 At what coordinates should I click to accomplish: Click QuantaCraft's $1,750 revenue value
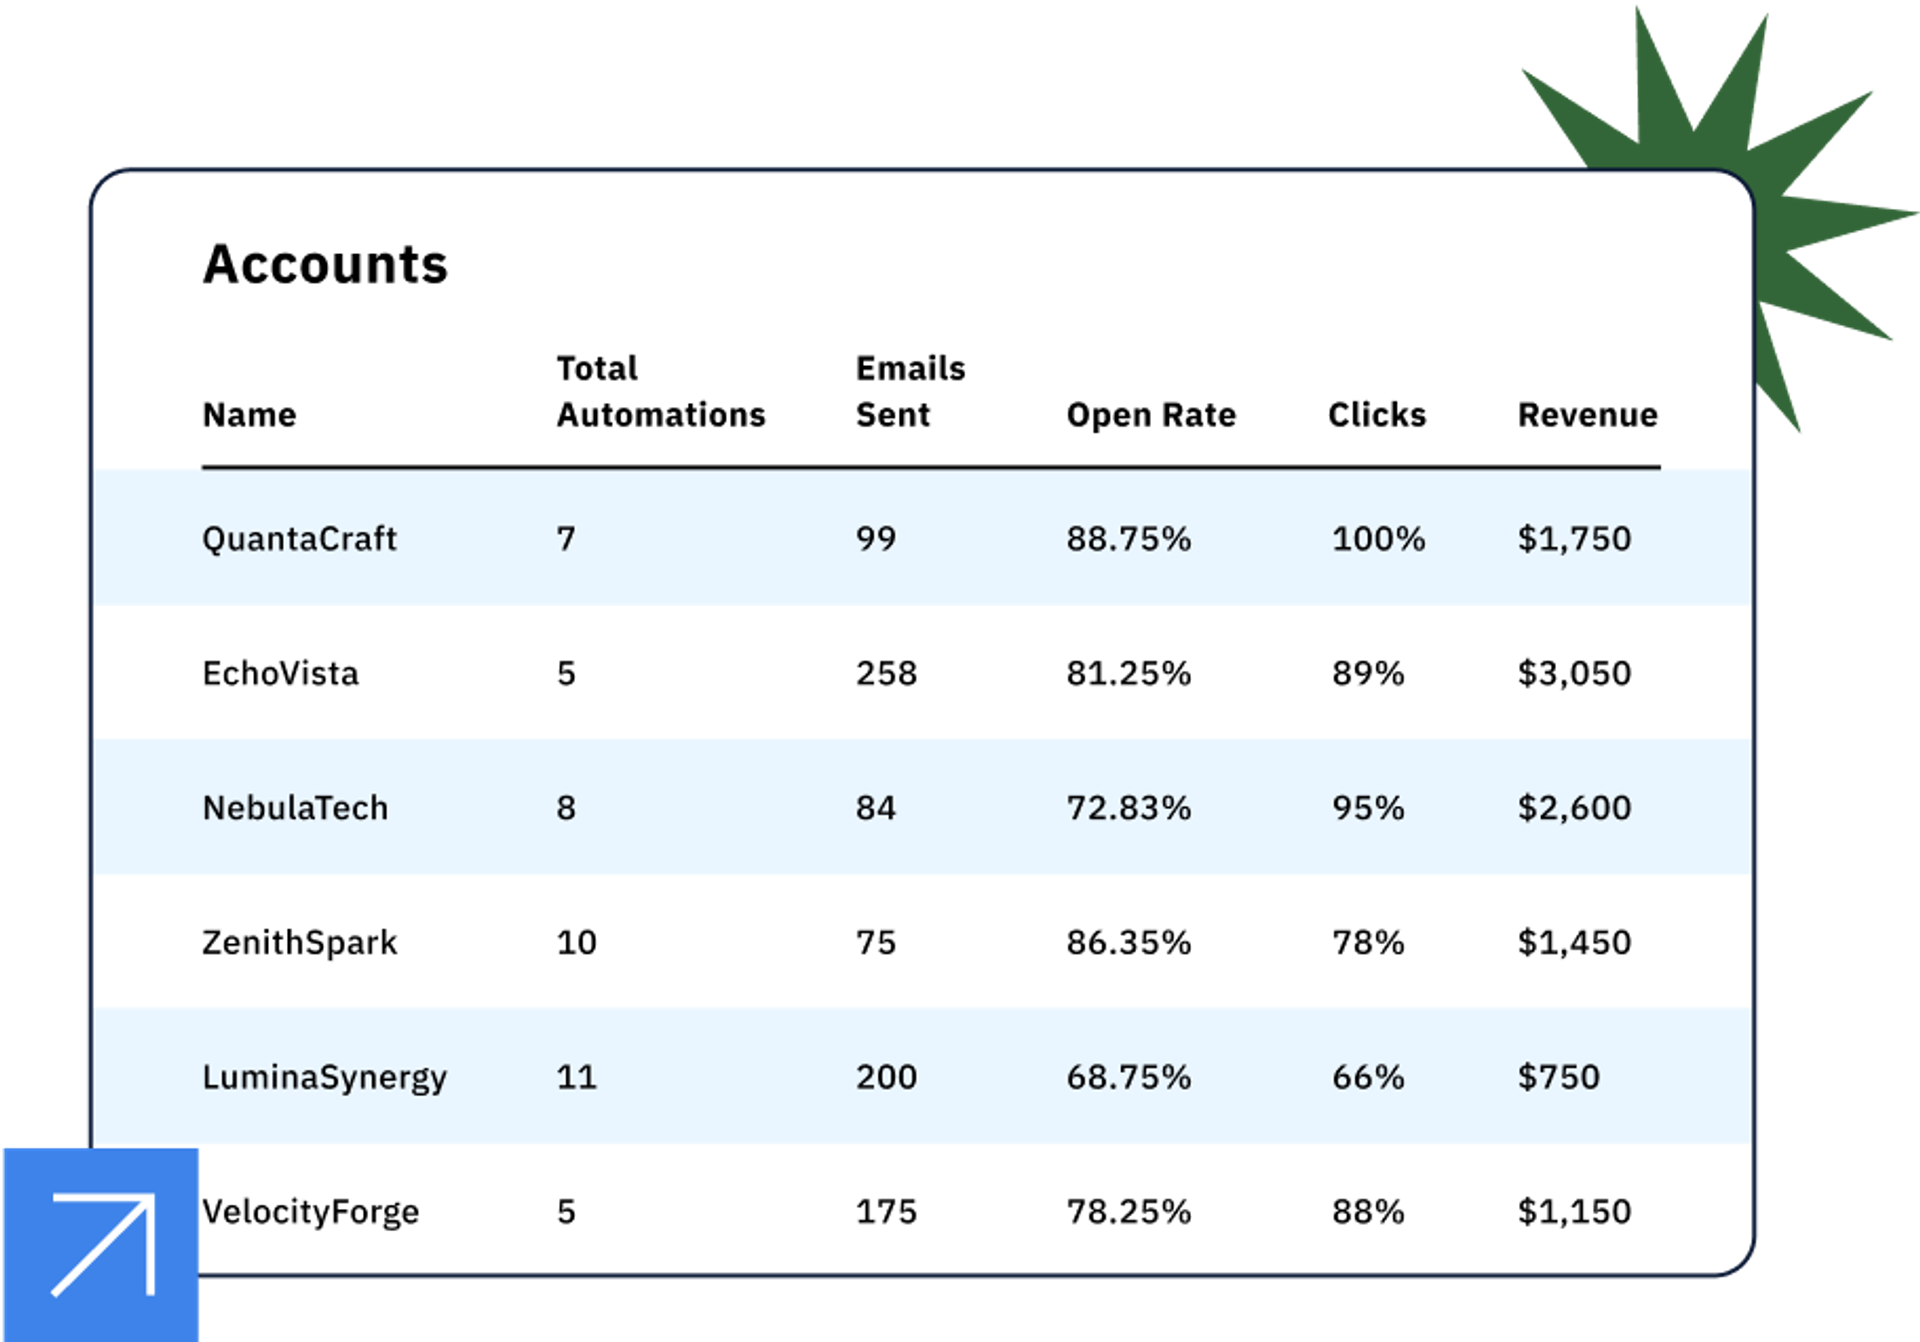(1574, 539)
